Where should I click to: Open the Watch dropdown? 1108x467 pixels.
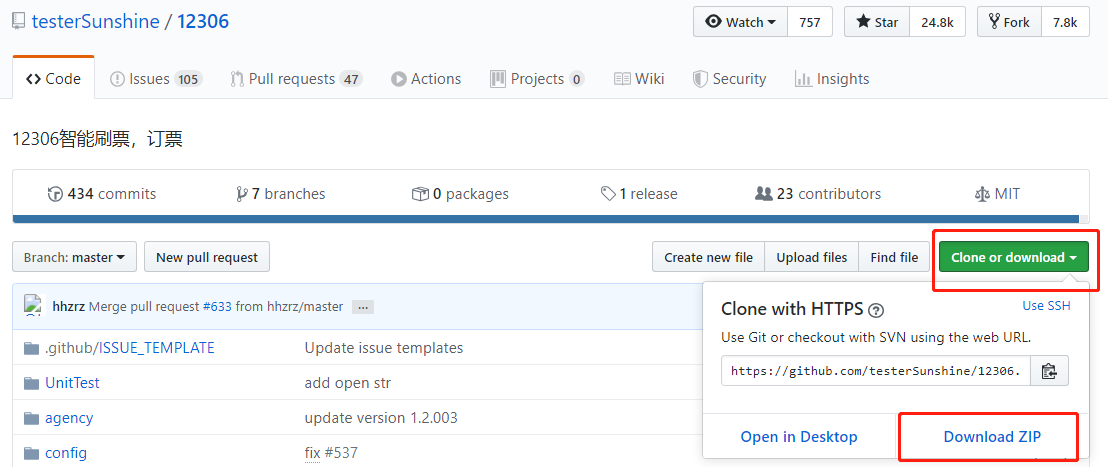point(741,22)
